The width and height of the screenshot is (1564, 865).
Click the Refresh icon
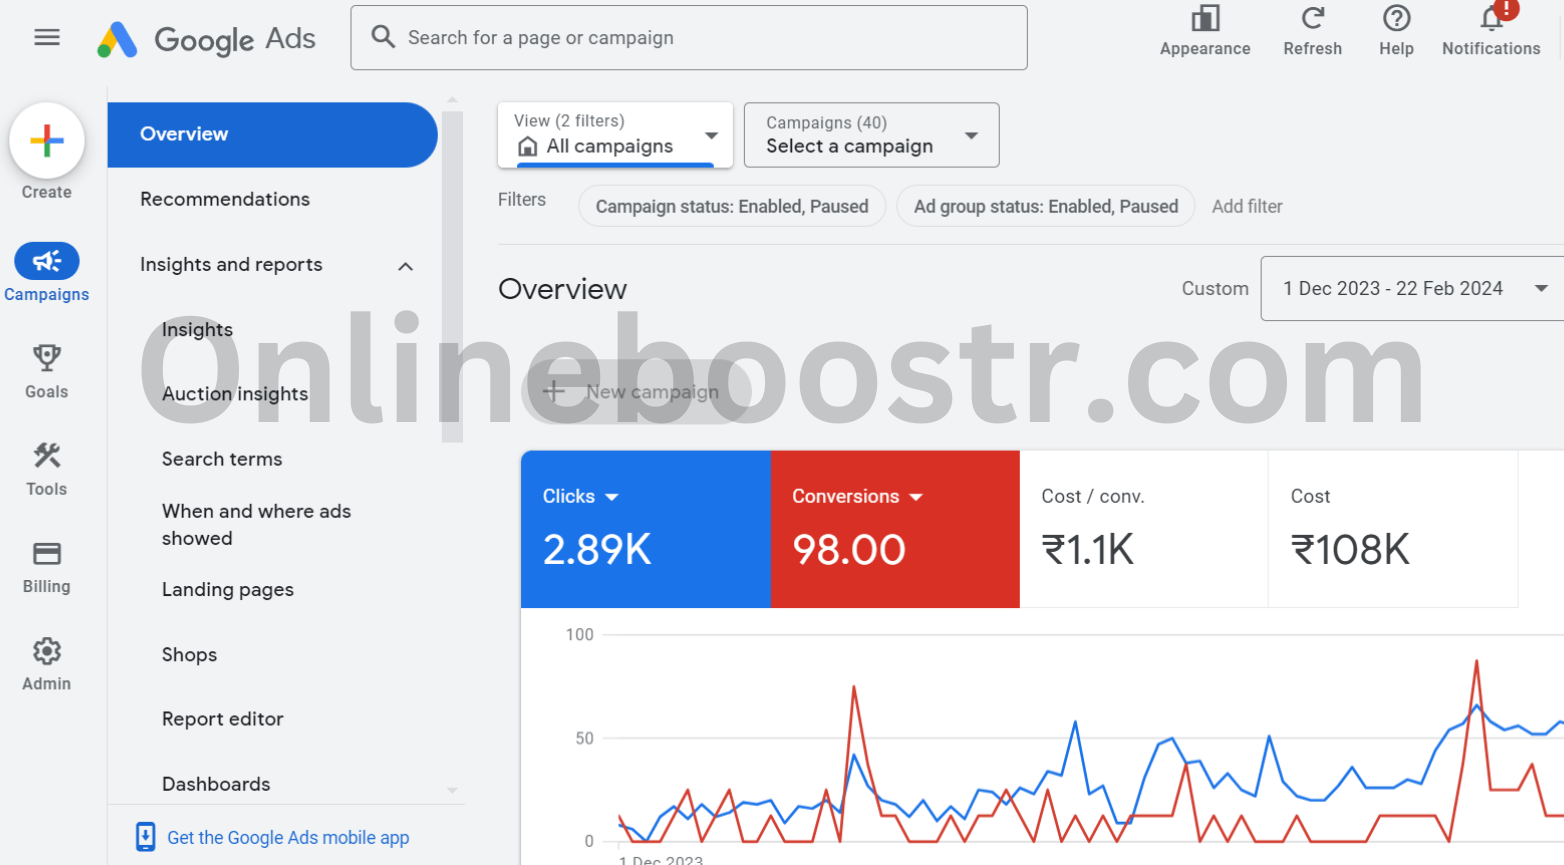pyautogui.click(x=1312, y=19)
